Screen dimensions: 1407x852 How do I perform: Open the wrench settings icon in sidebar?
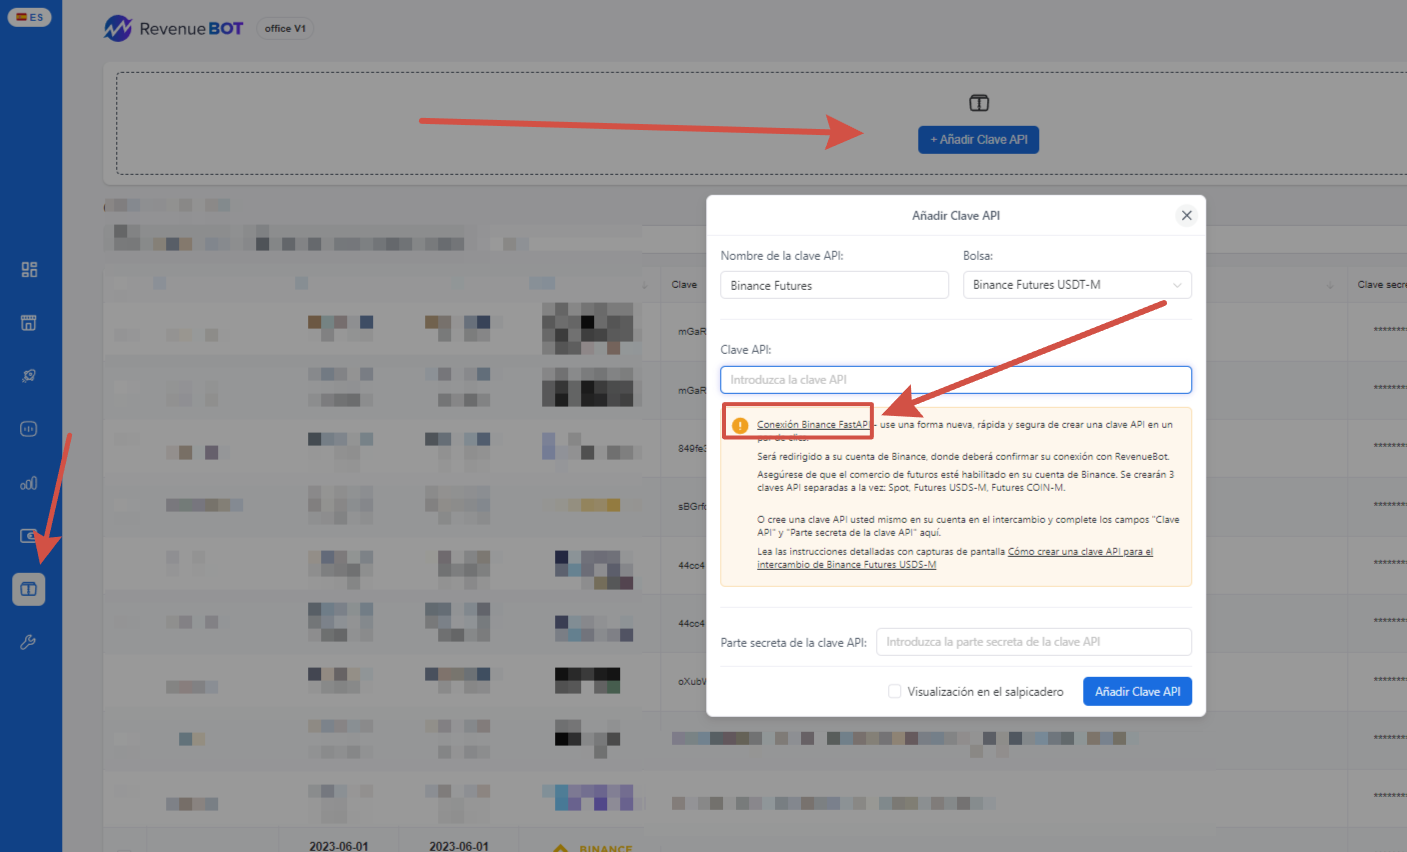(x=29, y=642)
